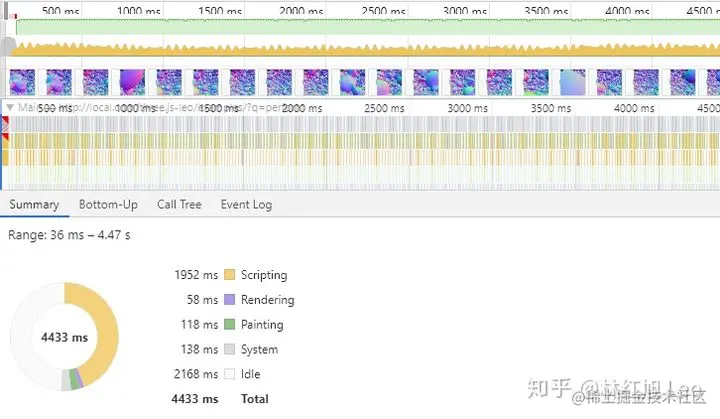Click the 'Scripting' legend label

pyautogui.click(x=264, y=275)
